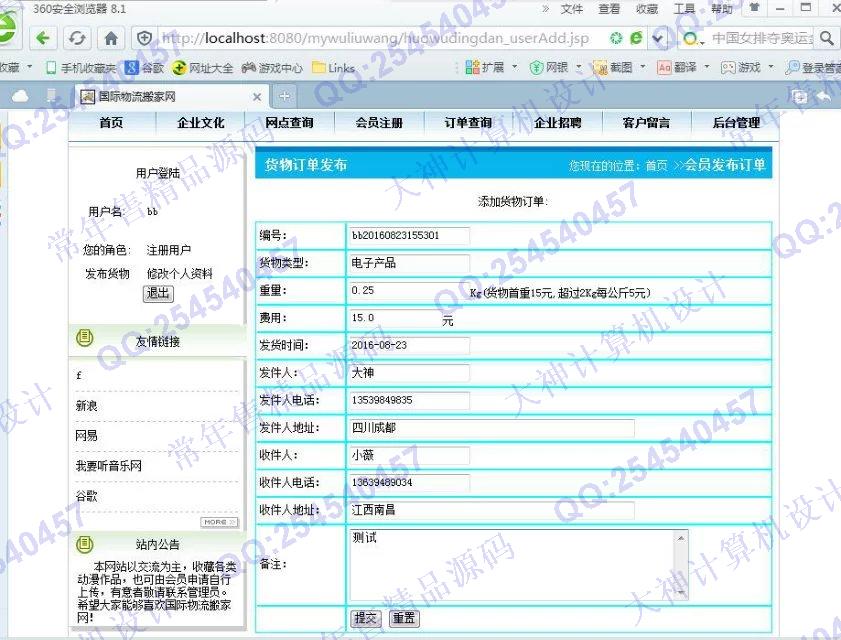The height and width of the screenshot is (640, 841).
Task: Open the 谷歌 friendly link
Action: click(86, 496)
